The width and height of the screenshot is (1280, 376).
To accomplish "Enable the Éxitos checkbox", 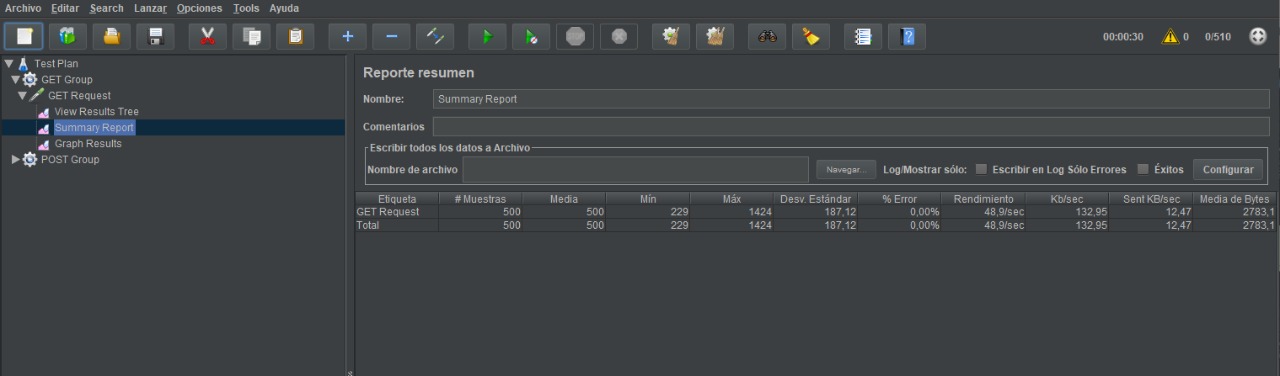I will point(1143,169).
